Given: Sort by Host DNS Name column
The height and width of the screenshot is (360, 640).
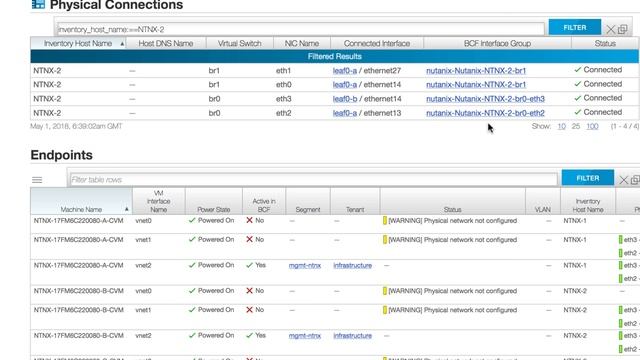Looking at the screenshot, I should pos(166,43).
